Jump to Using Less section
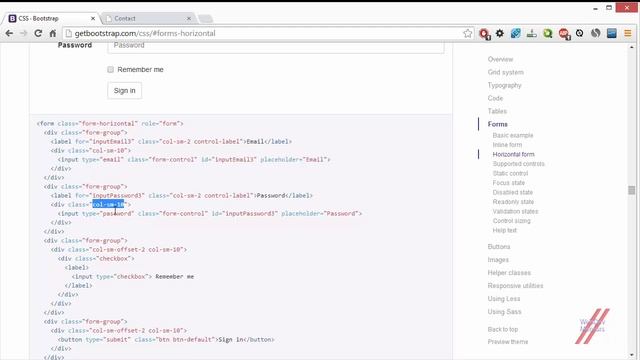Viewport: 640px width, 360px height. click(x=504, y=299)
